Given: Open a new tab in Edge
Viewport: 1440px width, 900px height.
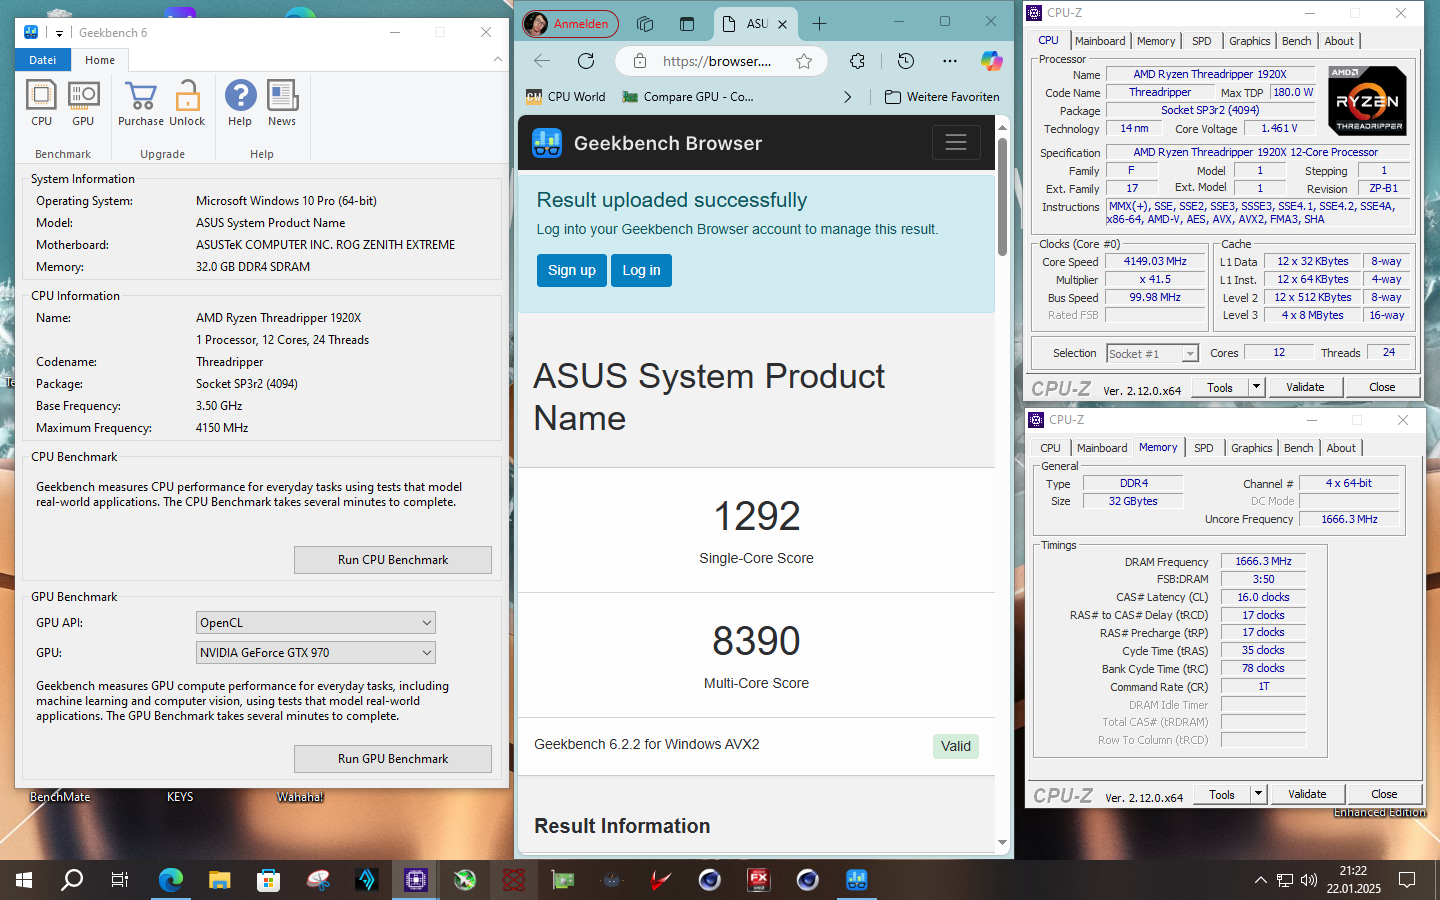Looking at the screenshot, I should pyautogui.click(x=819, y=24).
